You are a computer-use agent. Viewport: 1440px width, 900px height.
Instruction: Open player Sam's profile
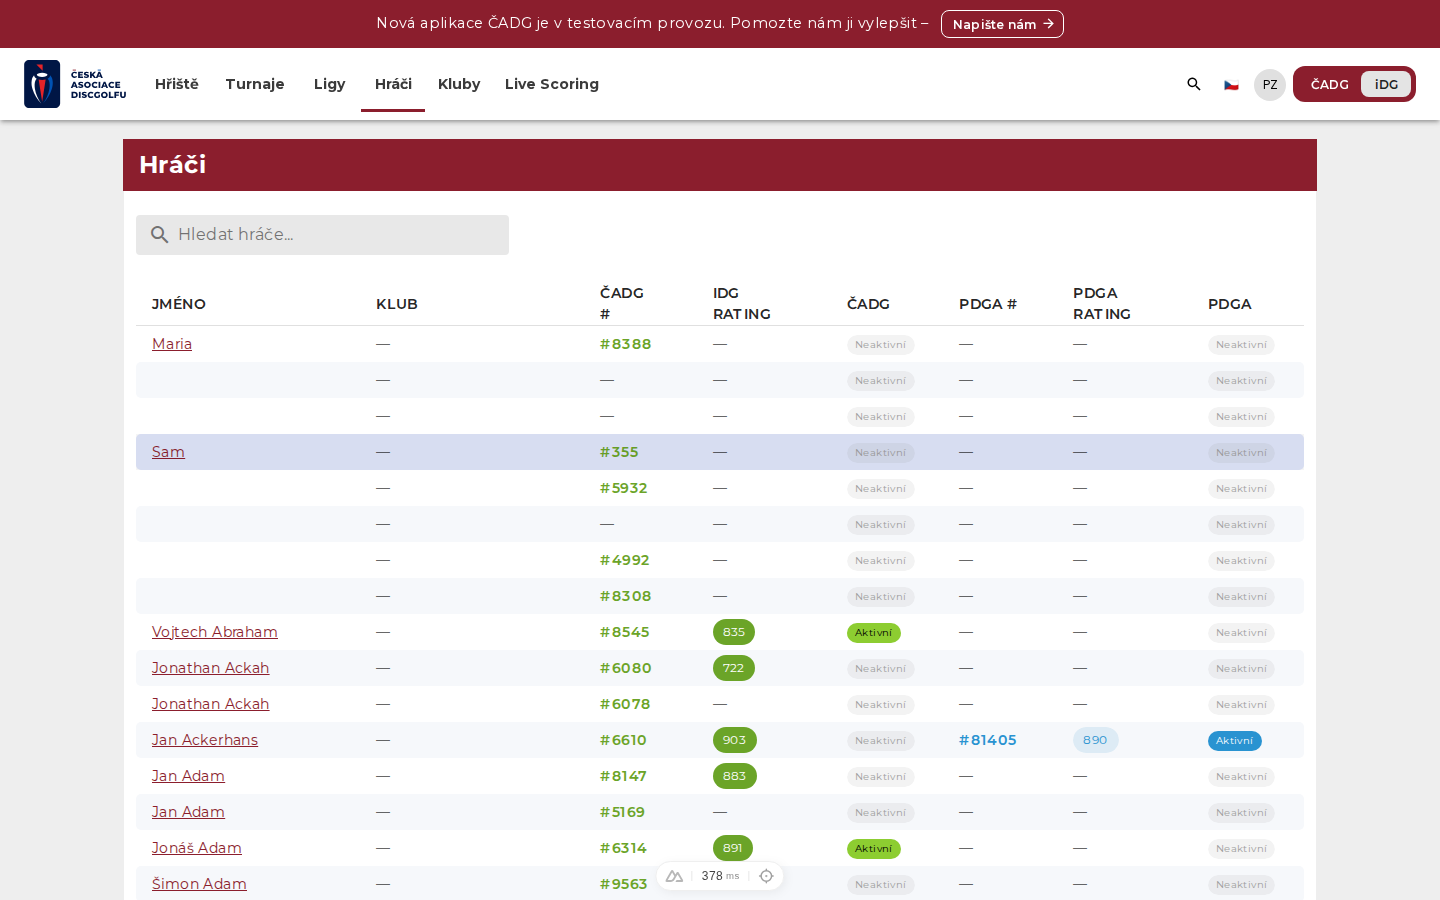[x=168, y=452]
